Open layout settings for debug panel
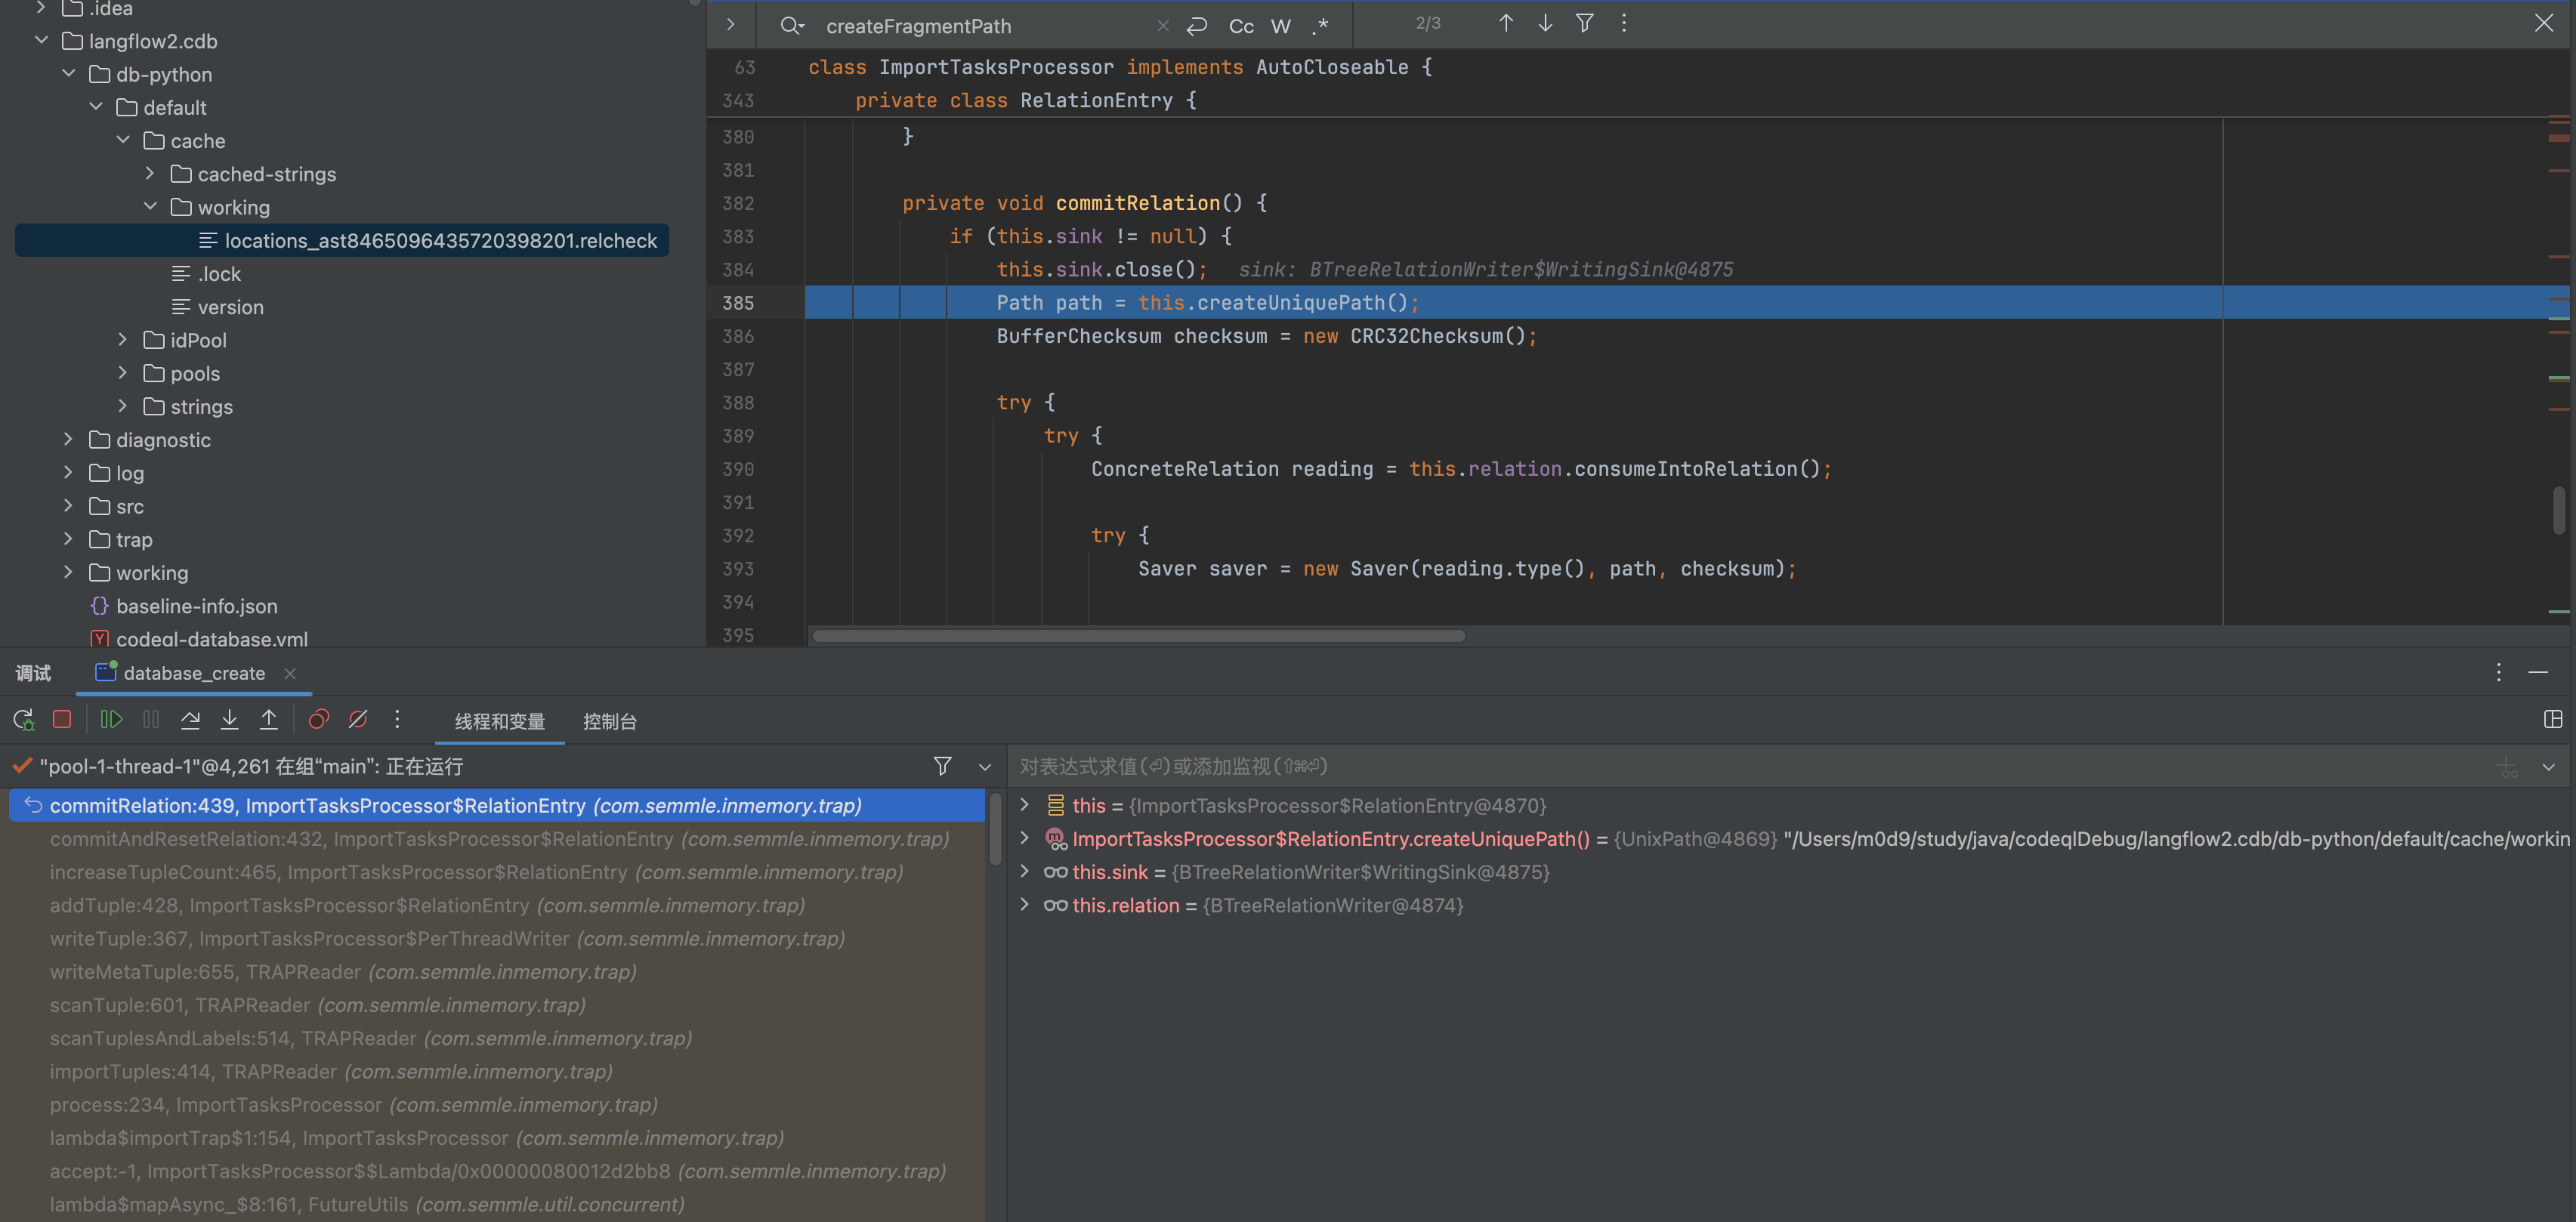2576x1222 pixels. pyautogui.click(x=2552, y=719)
